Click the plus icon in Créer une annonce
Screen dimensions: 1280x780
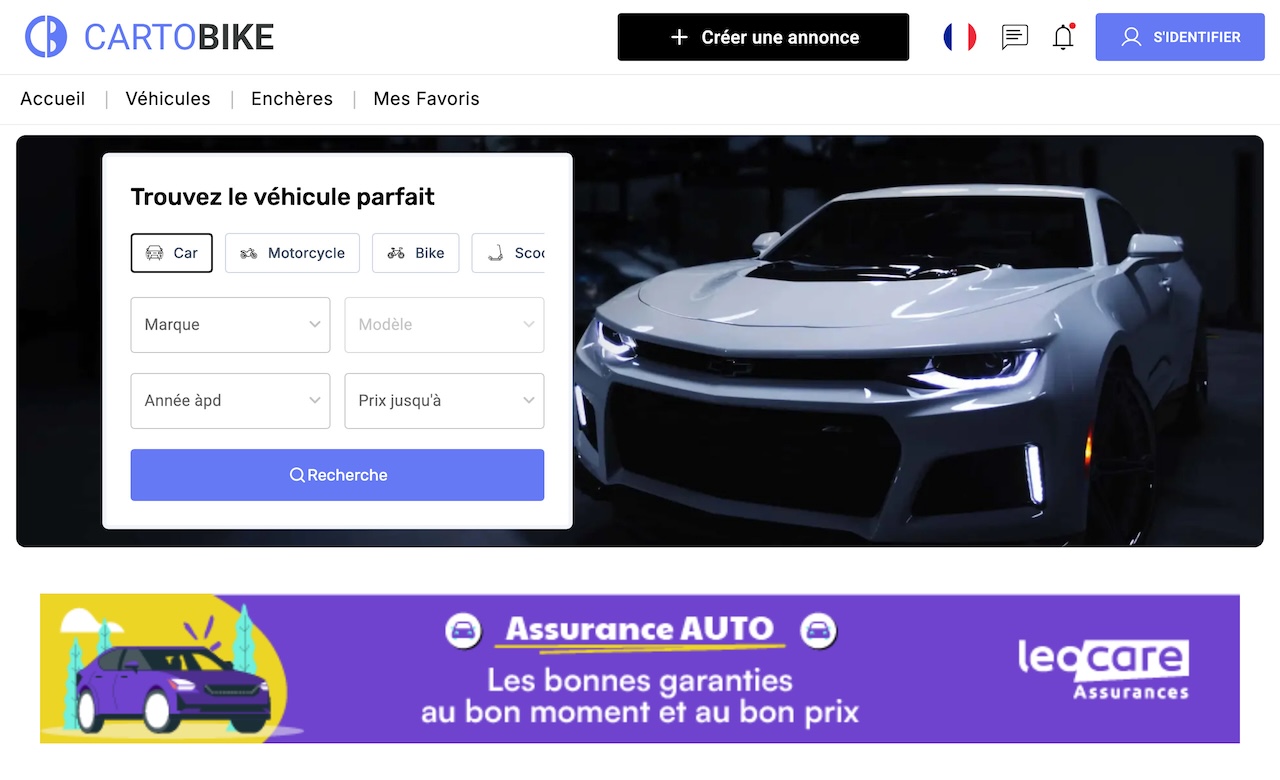coord(679,37)
